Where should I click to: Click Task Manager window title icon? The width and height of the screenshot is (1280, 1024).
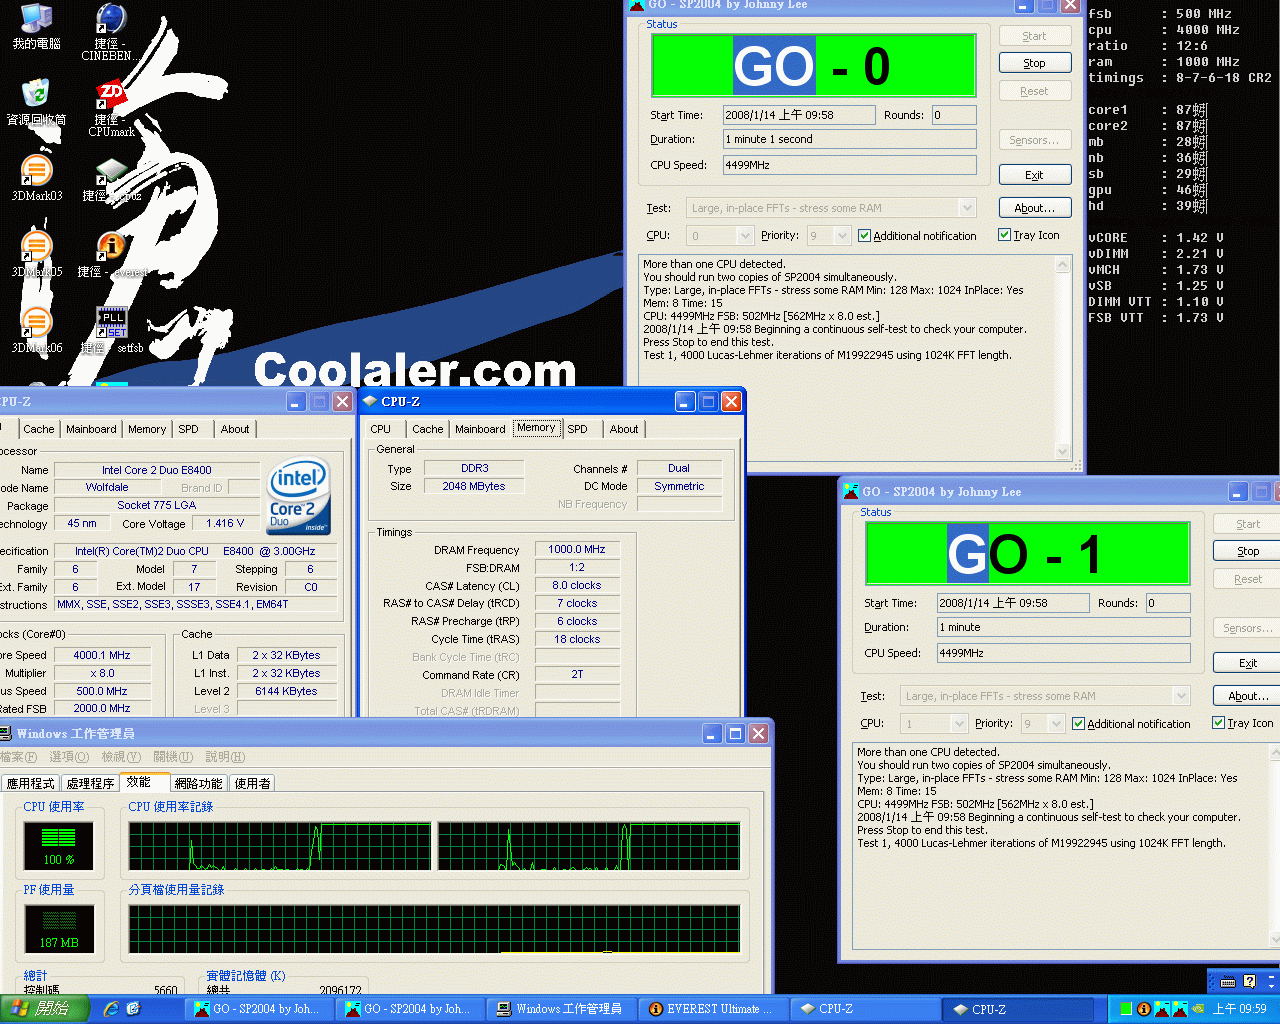click(7, 733)
